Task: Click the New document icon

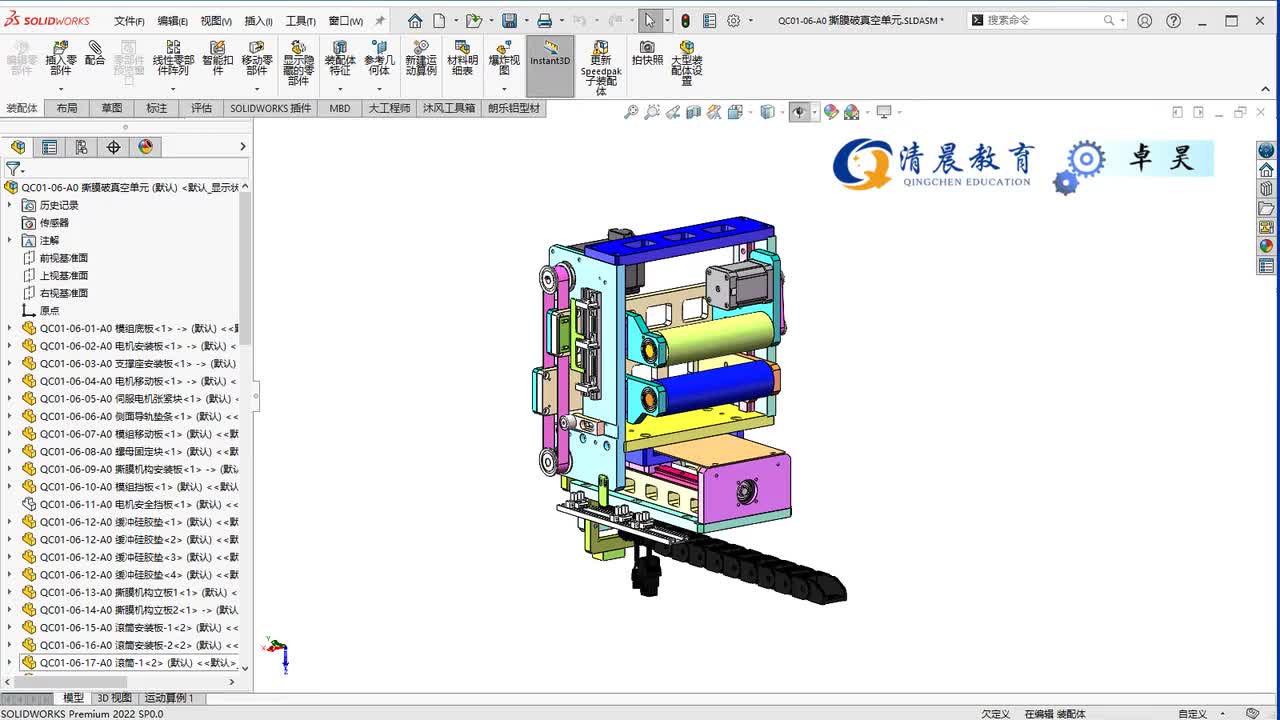Action: [439, 20]
